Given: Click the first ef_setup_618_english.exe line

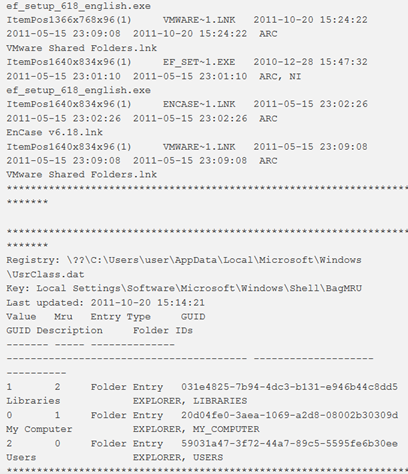Looking at the screenshot, I should (78, 6).
